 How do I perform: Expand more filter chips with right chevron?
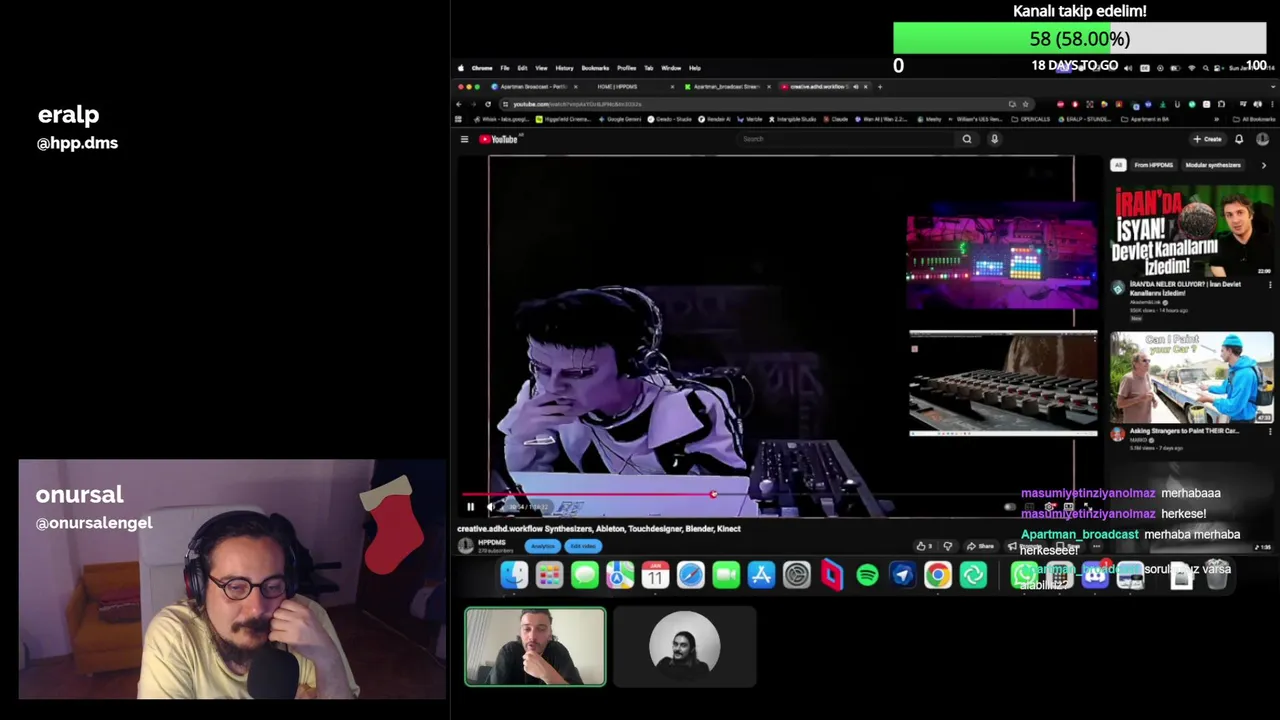(1263, 165)
